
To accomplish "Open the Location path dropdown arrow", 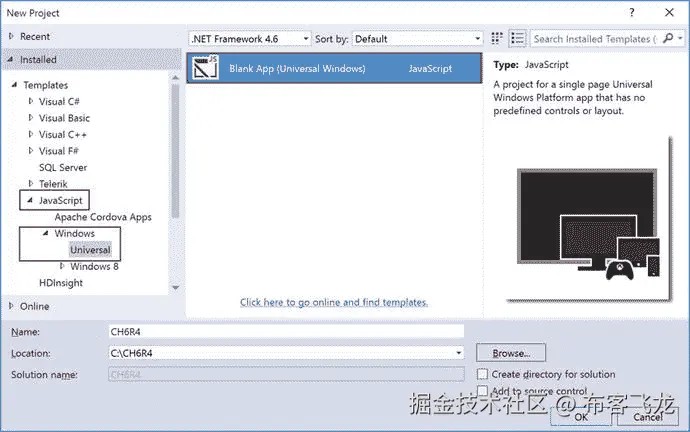I will 459,353.
